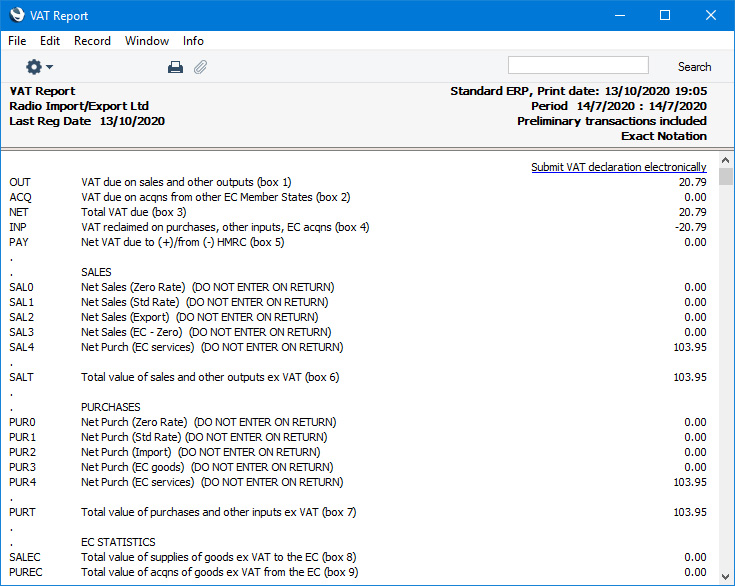Open the Edit menu

point(50,41)
